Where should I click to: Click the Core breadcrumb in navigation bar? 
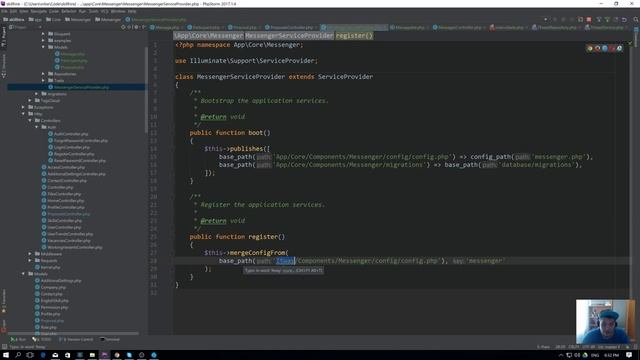point(53,19)
